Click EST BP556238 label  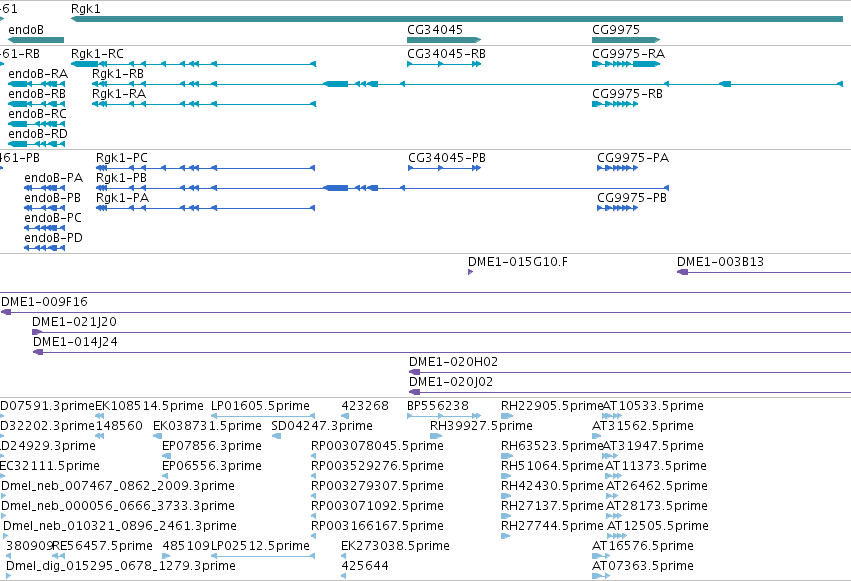pos(437,406)
